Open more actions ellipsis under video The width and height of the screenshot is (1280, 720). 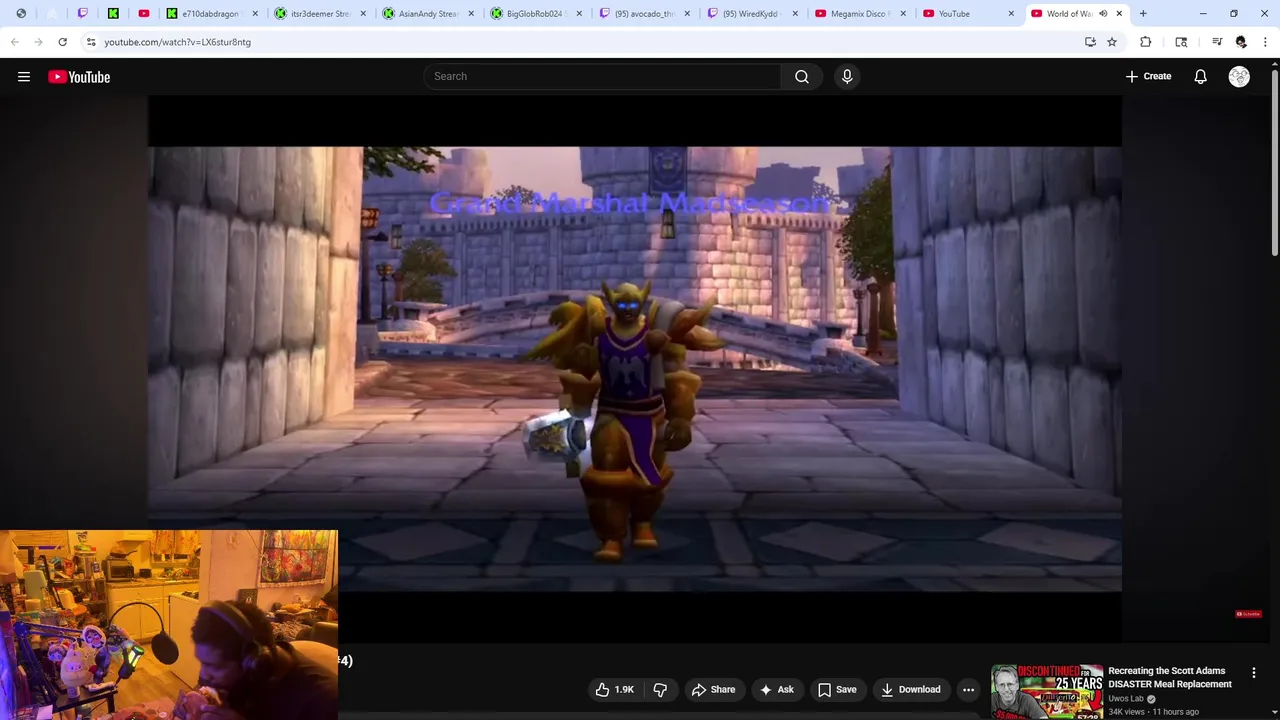coord(968,689)
